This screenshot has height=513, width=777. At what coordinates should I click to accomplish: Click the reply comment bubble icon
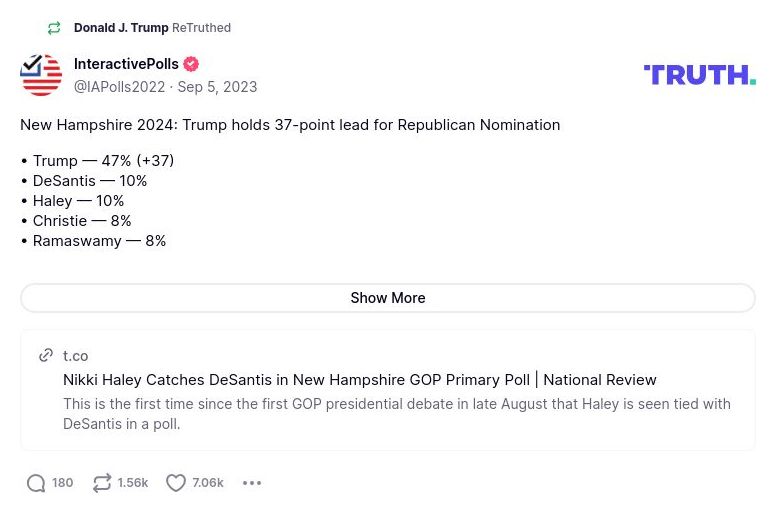(x=36, y=483)
